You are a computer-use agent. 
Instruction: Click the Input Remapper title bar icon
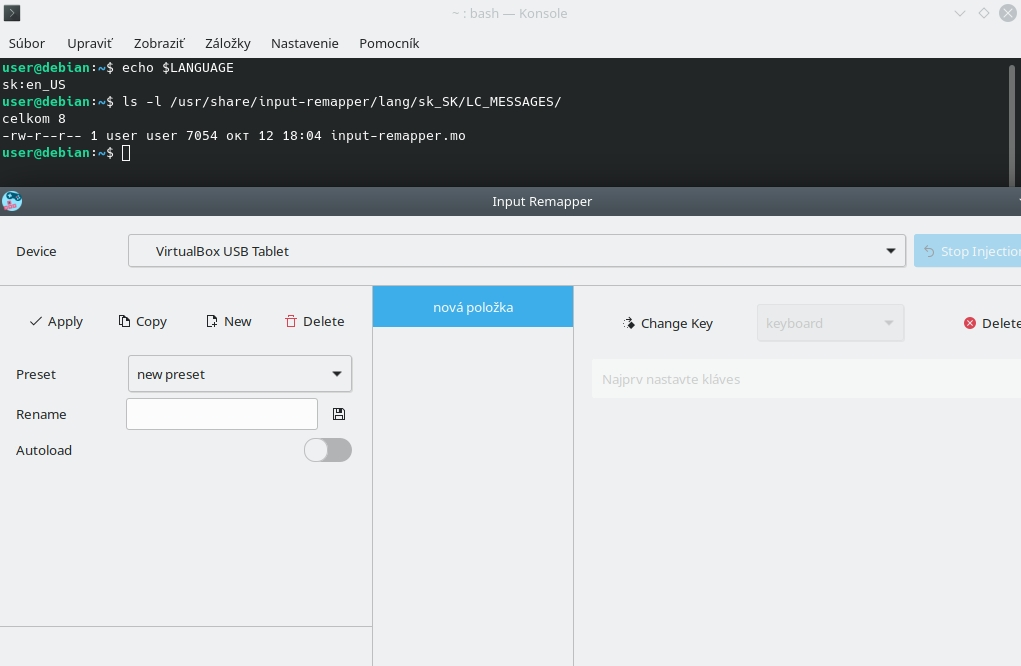tap(11, 200)
